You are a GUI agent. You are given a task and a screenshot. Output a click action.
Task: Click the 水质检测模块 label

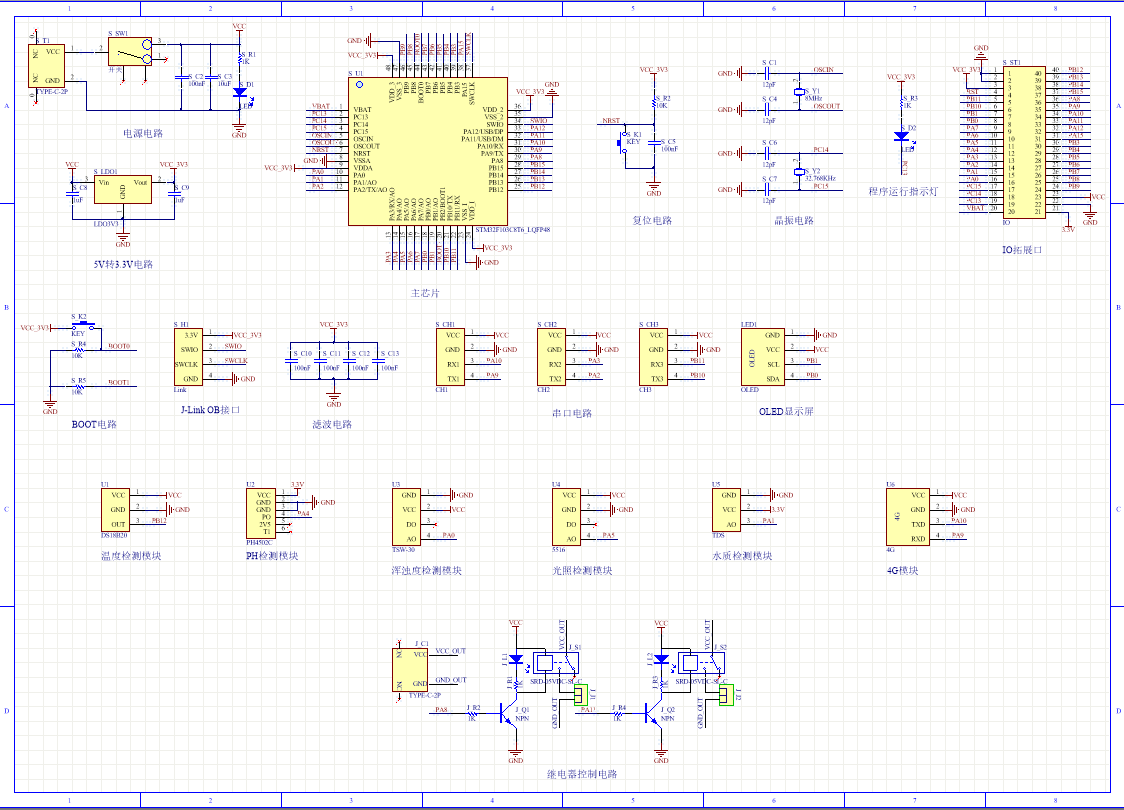[x=742, y=556]
